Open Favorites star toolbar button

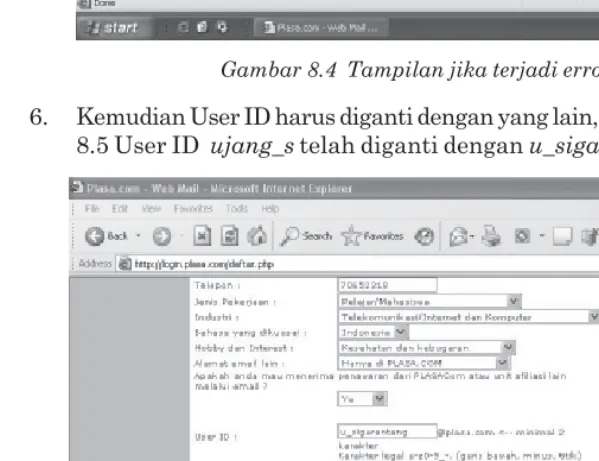click(x=372, y=236)
